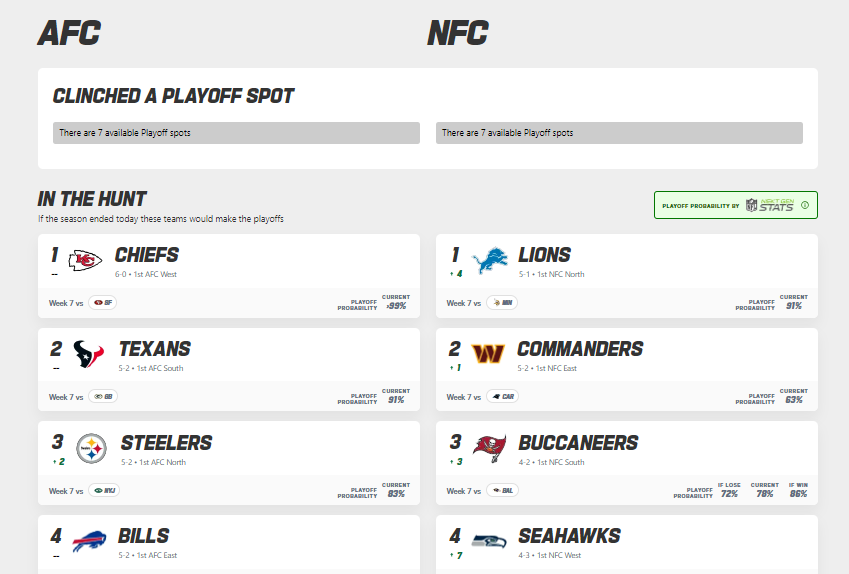Image resolution: width=849 pixels, height=574 pixels.
Task: Select the CAR opponent chip for Commanders
Action: [502, 396]
